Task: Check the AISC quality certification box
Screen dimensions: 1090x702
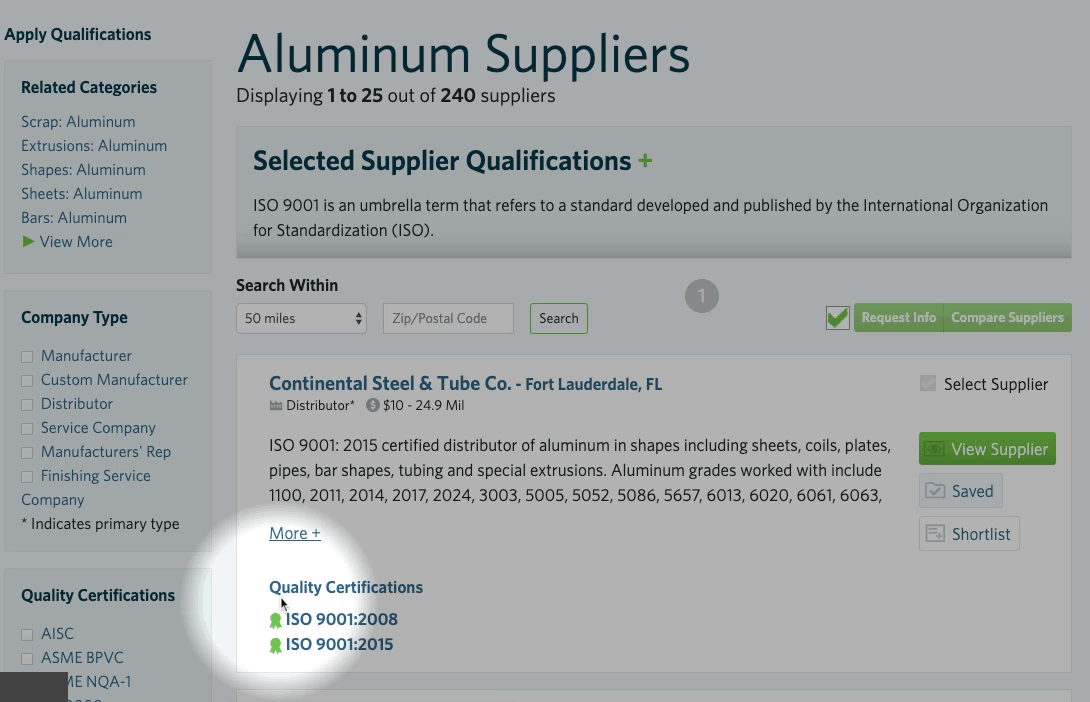Action: coord(27,635)
